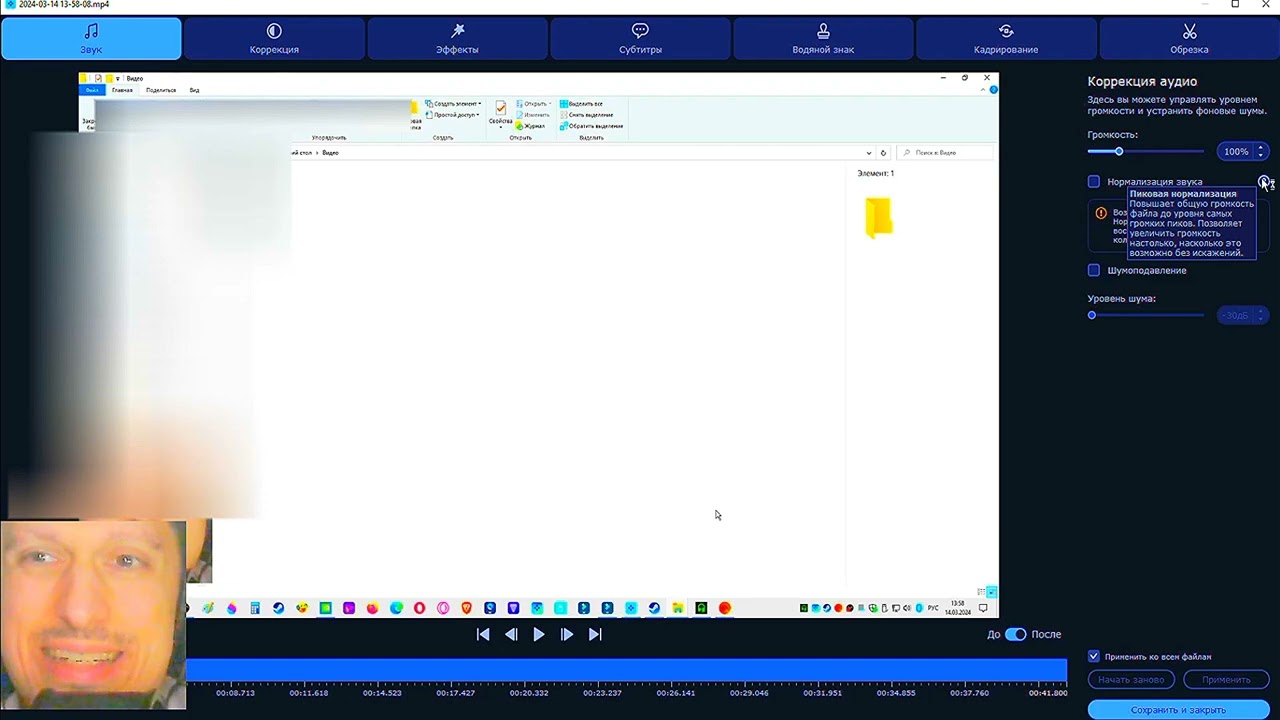Uncheck Применить ко всем файлам
The height and width of the screenshot is (720, 1280).
(x=1094, y=657)
